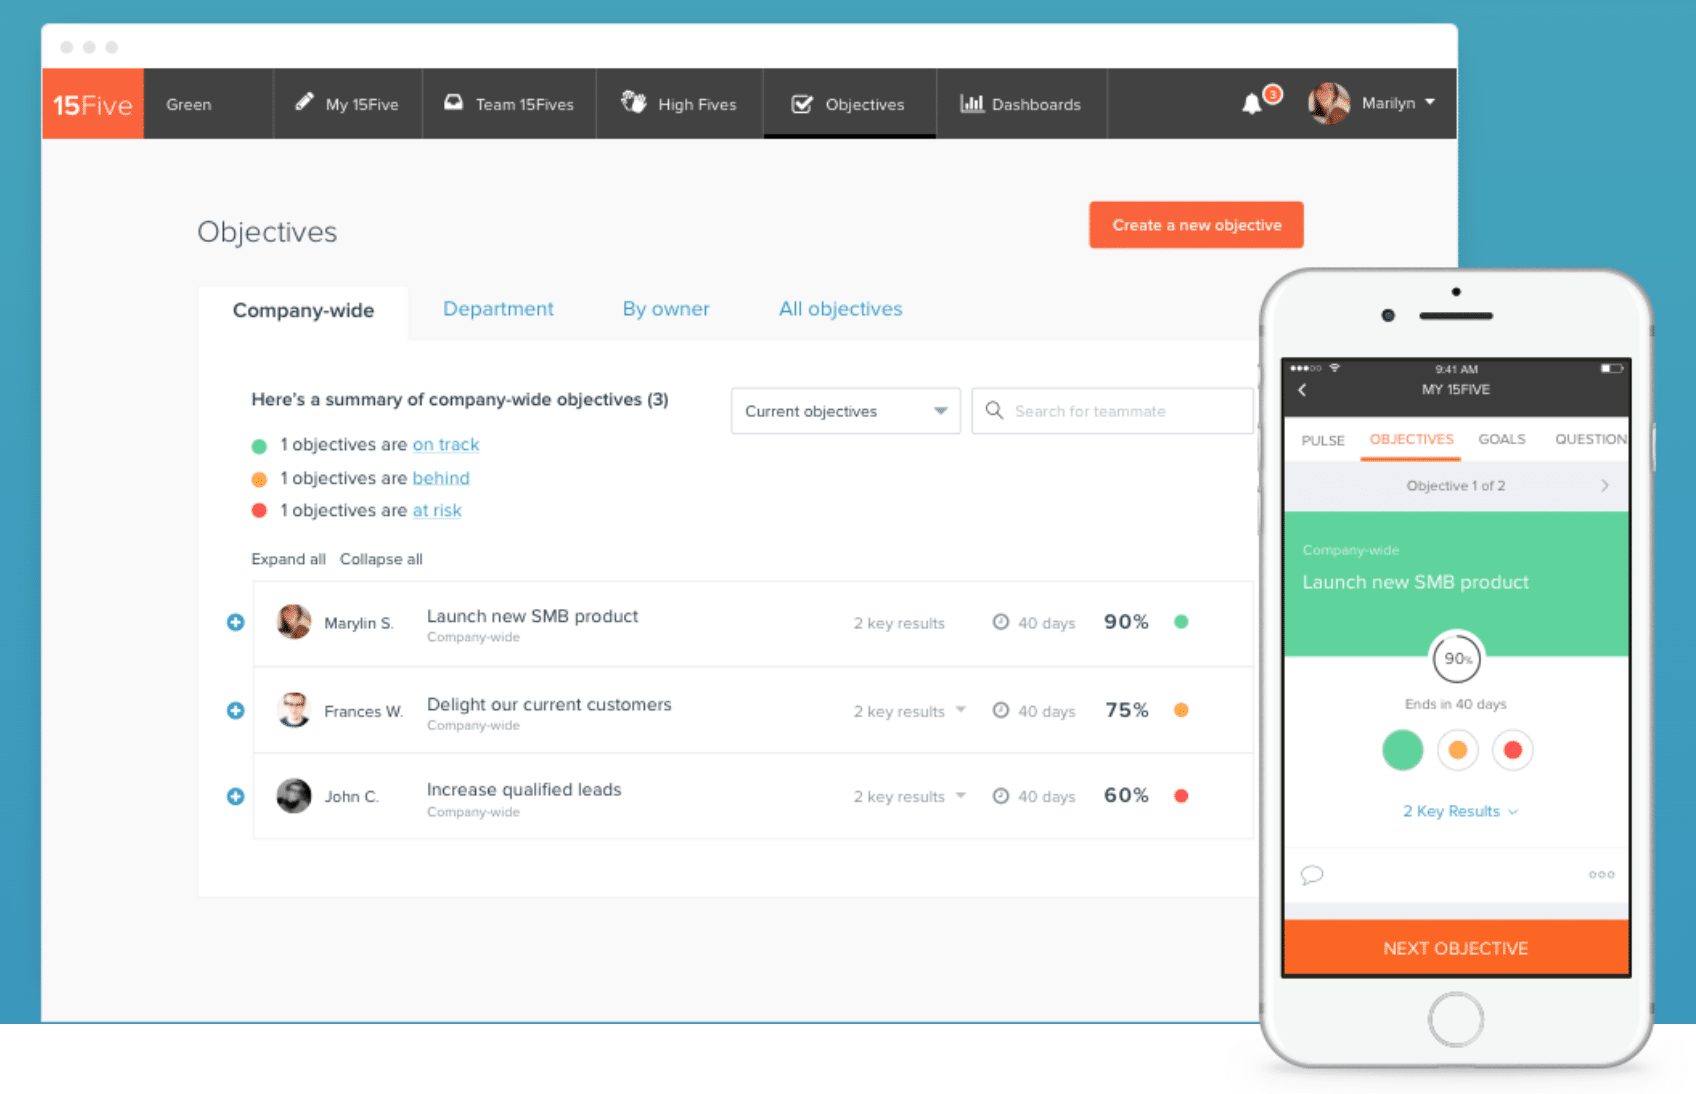Viewport: 1696px width, 1094px height.
Task: Click the plus icon beside Marylin S.
Action: tap(236, 623)
